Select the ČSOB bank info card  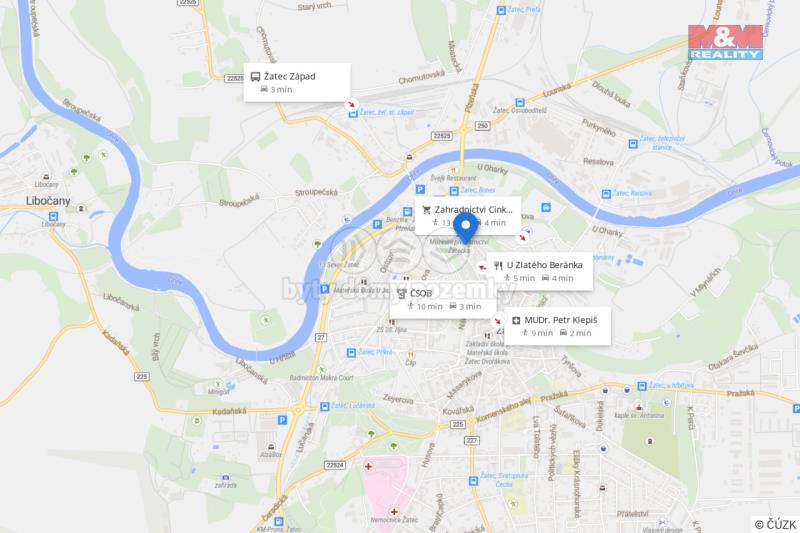[x=443, y=300]
